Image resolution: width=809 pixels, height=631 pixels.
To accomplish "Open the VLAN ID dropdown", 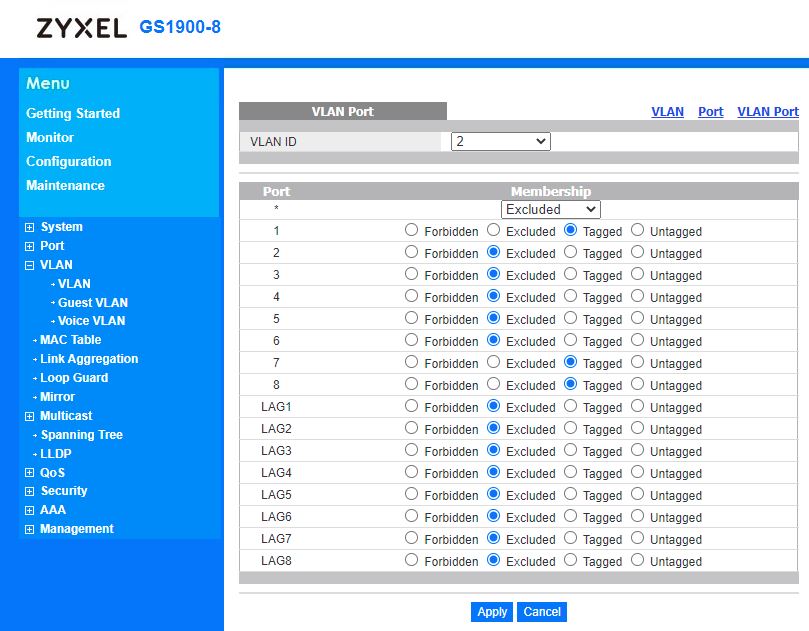I will coord(500,142).
